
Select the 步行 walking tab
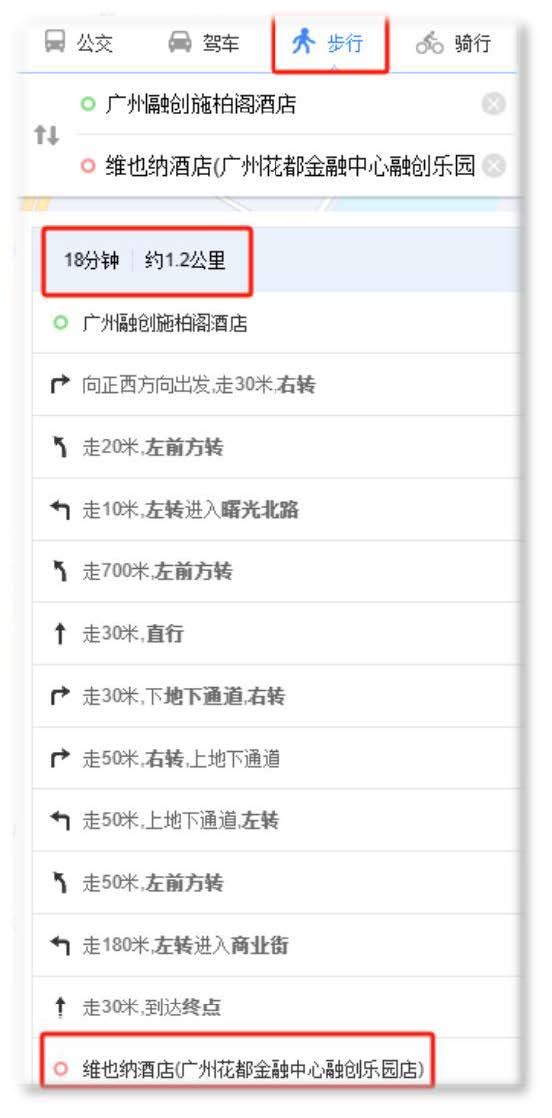coord(329,44)
